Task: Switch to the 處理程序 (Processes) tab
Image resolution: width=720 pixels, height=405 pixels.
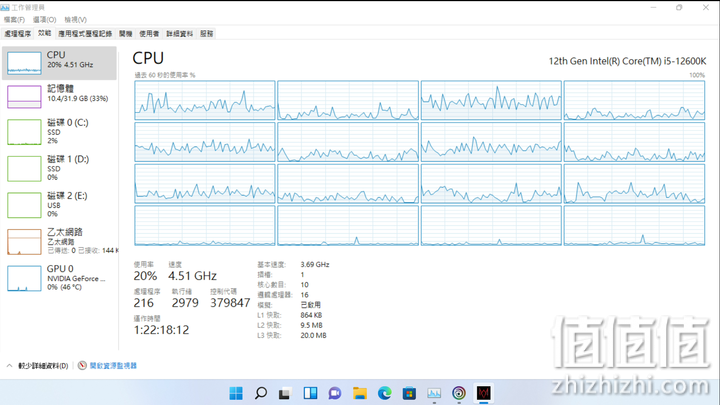Action: click(18, 34)
